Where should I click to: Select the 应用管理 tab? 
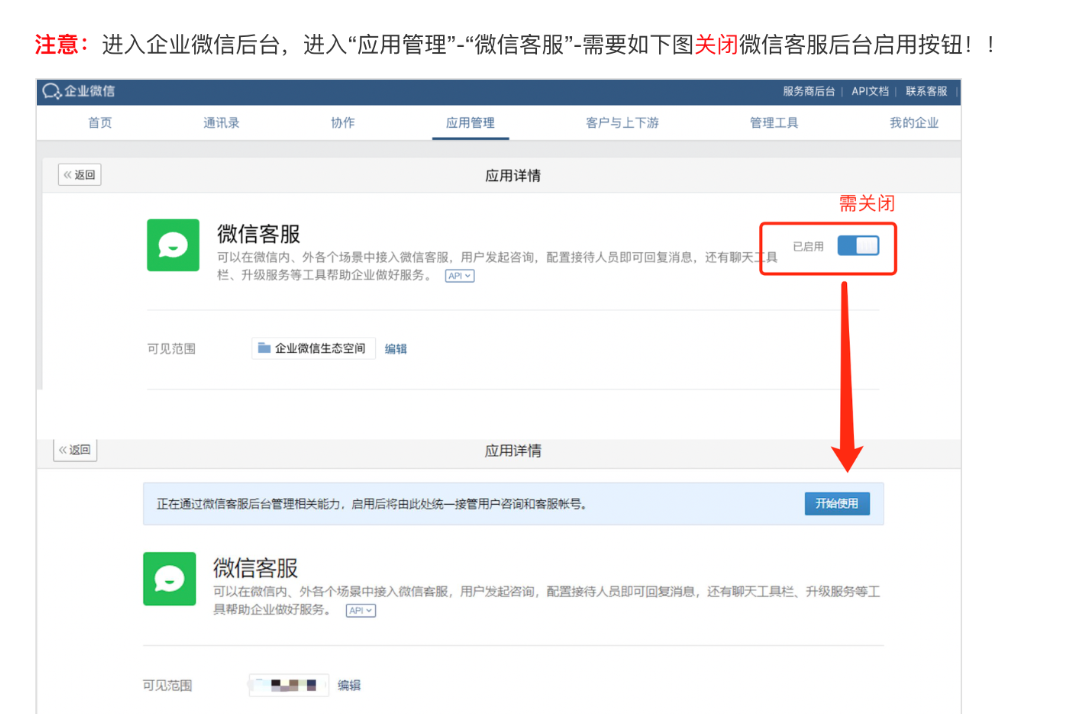coord(470,123)
